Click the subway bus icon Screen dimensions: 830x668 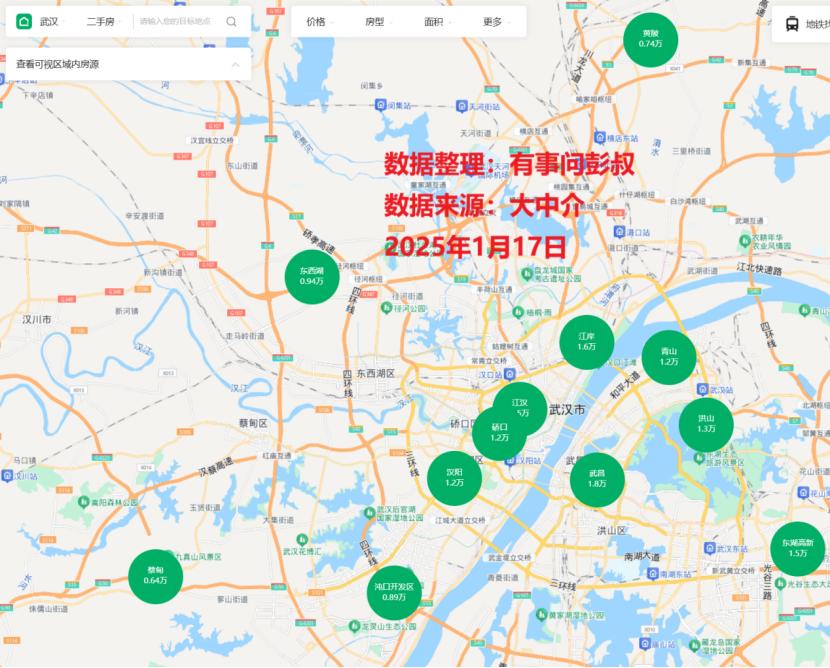click(792, 22)
